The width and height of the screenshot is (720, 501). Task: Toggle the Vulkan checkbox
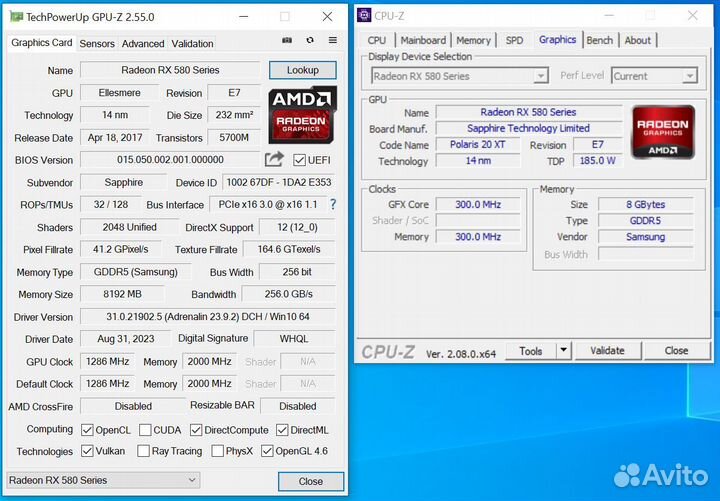[x=87, y=451]
